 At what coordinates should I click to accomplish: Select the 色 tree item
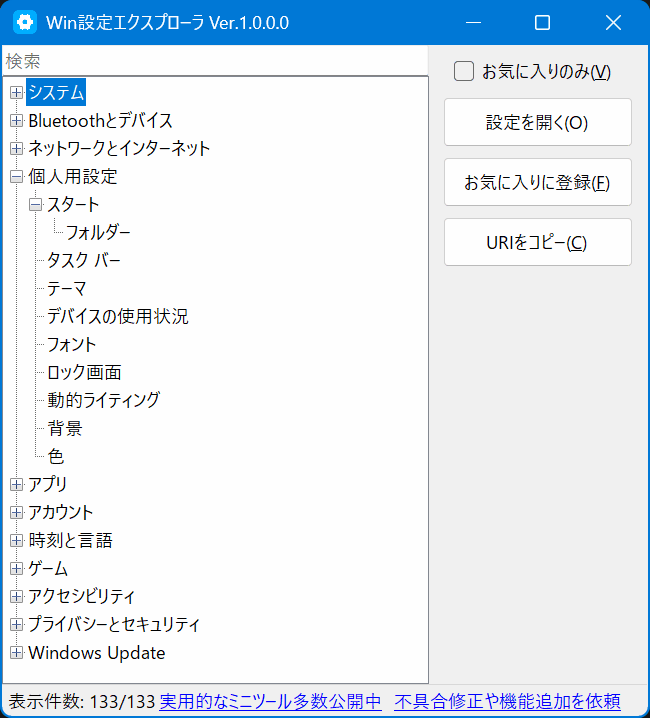tap(55, 457)
